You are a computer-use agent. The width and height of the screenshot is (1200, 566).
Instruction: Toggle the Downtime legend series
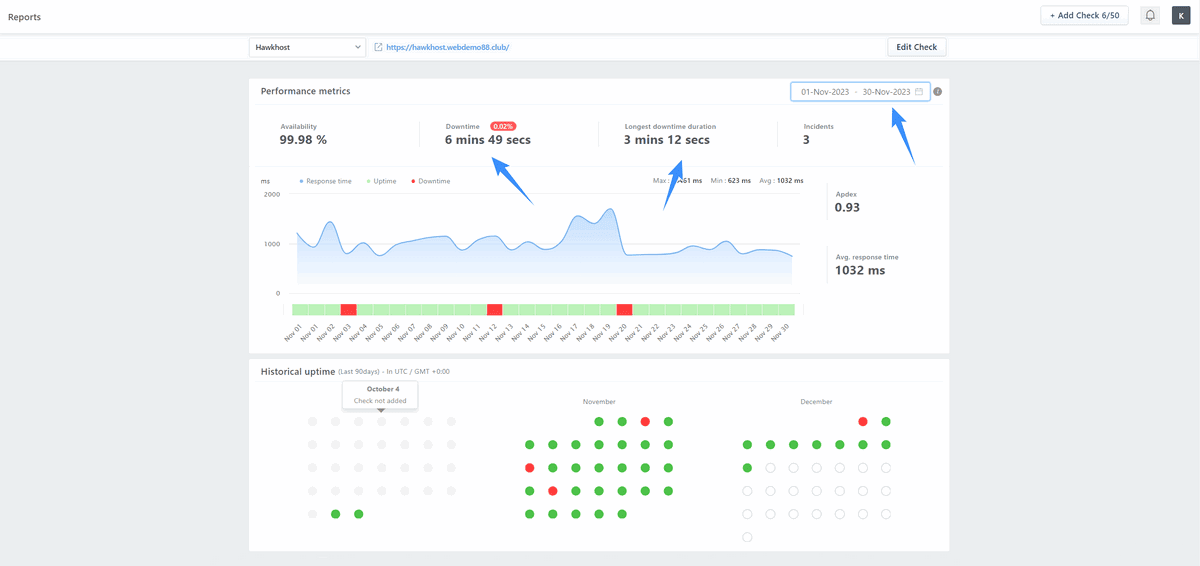coord(431,181)
